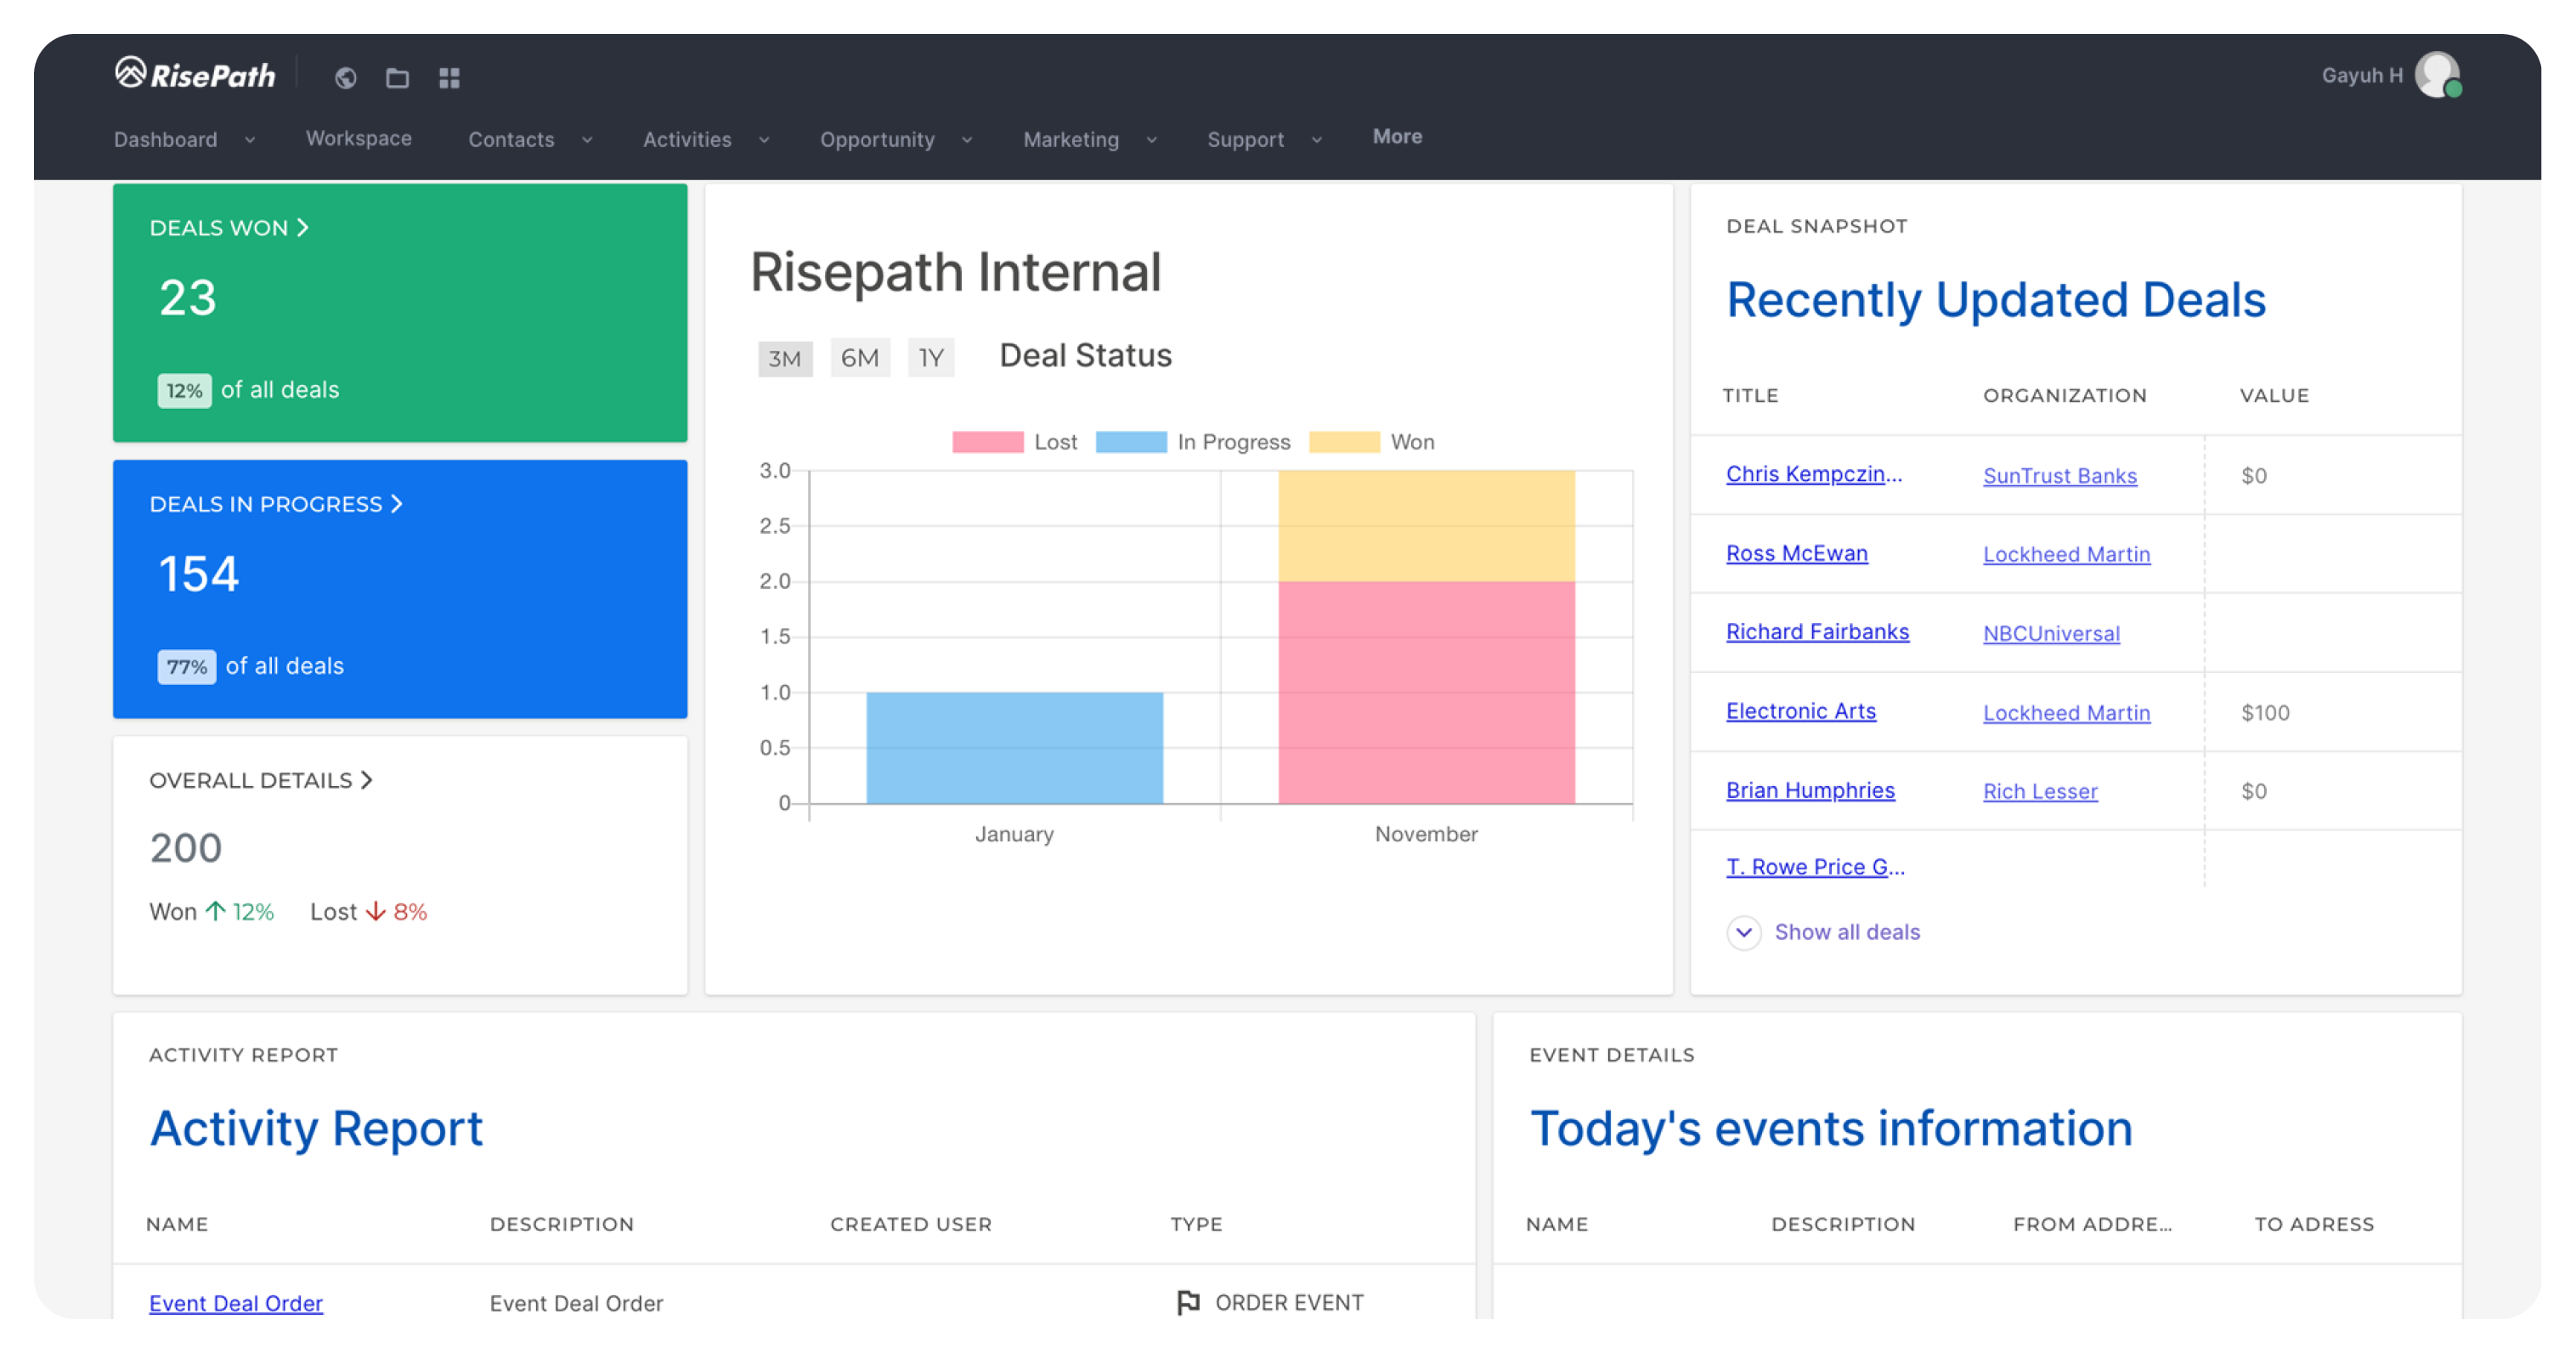Select the 3M time range
2576x1353 pixels.
785,358
